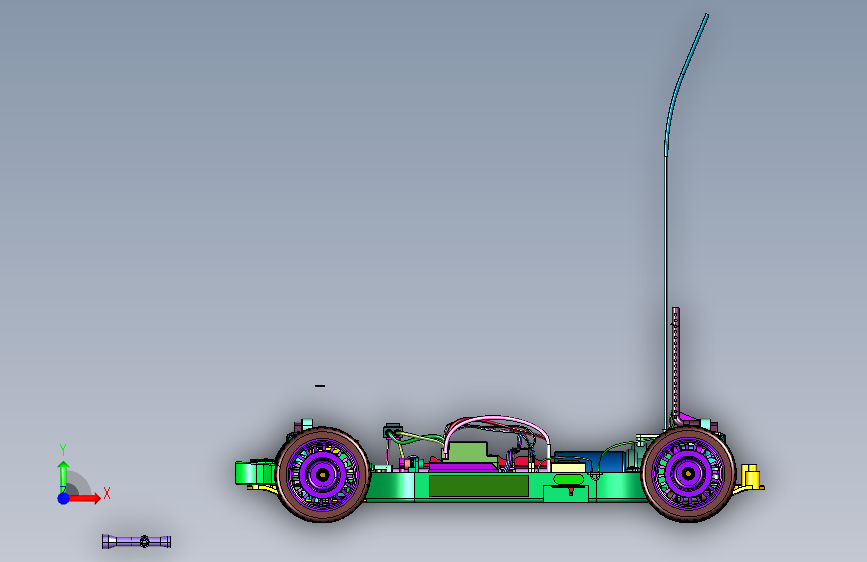The height and width of the screenshot is (562, 867).
Task: Select the dark green rectangular panel on chassis
Action: point(479,486)
